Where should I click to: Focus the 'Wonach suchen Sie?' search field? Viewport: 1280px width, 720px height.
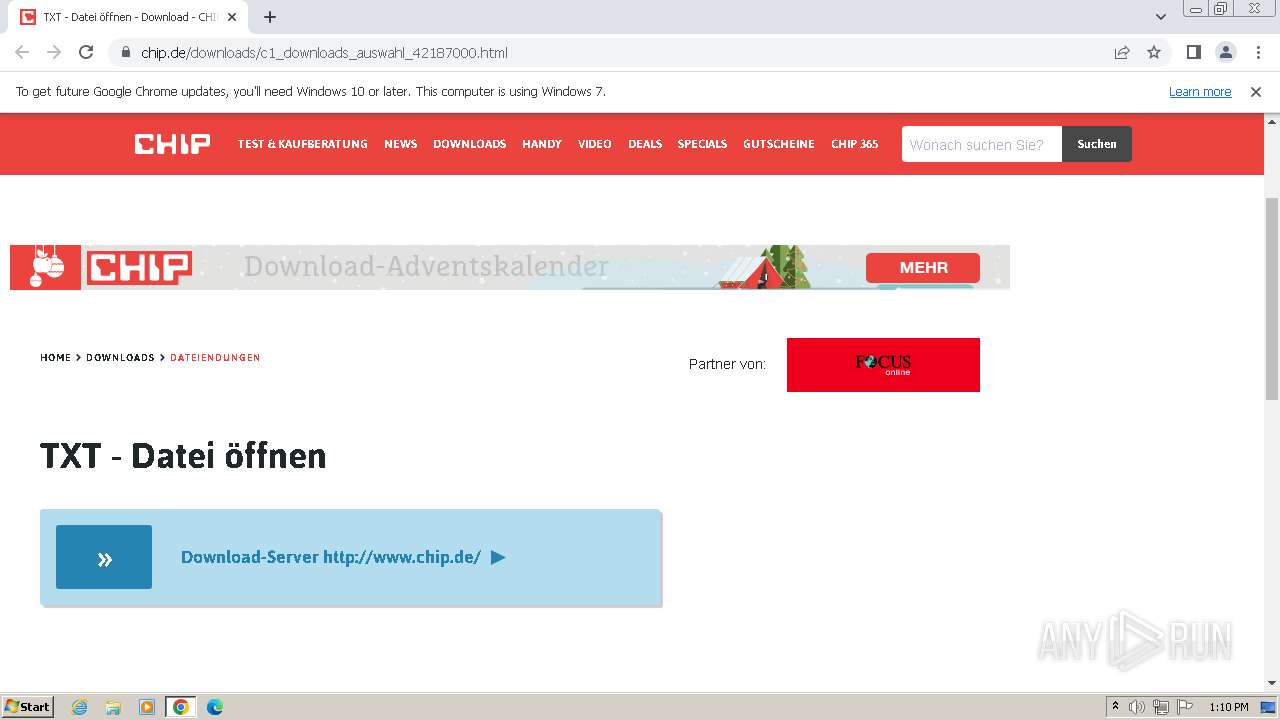coord(982,144)
